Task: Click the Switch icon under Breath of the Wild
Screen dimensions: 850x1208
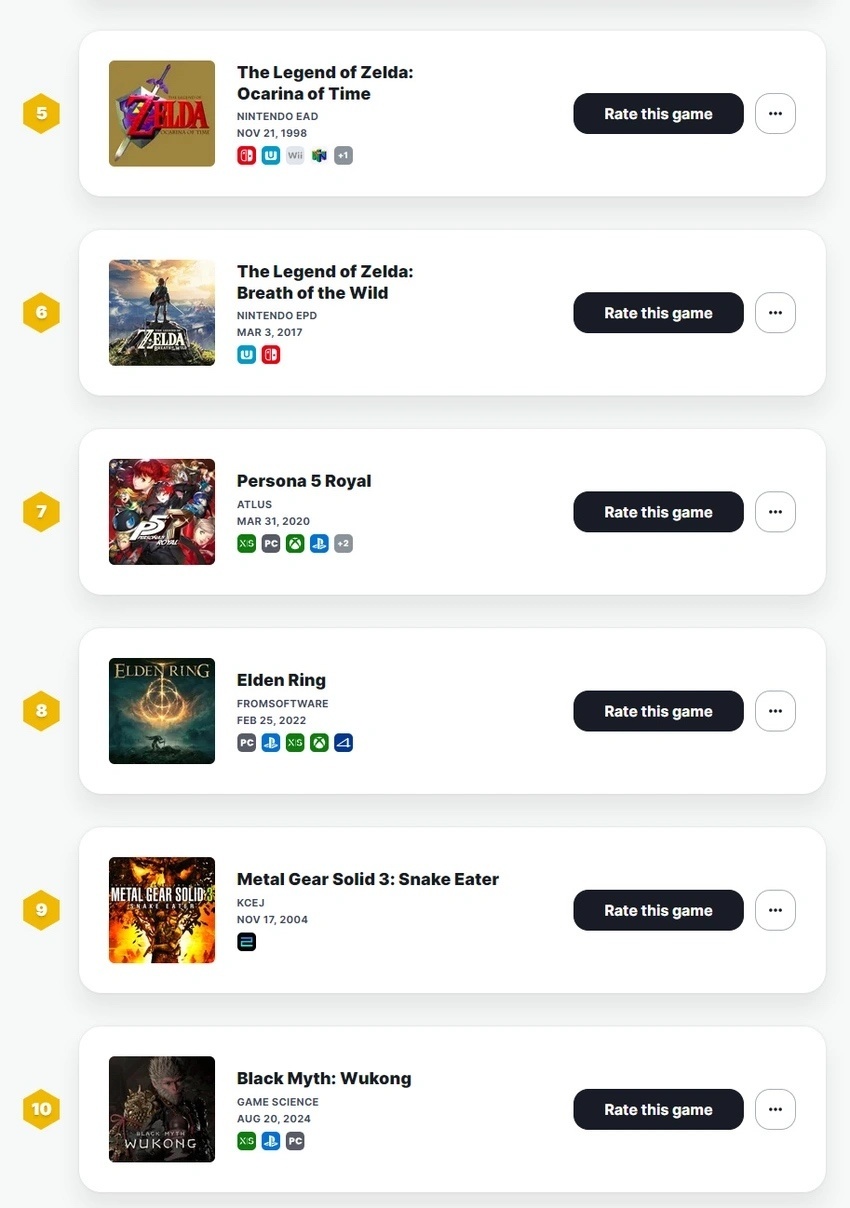Action: (x=270, y=354)
